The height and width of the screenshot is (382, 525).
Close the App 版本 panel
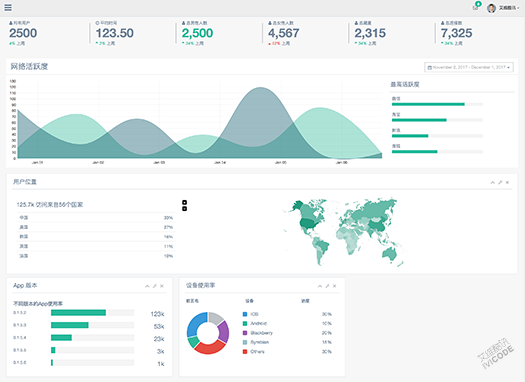pos(162,286)
